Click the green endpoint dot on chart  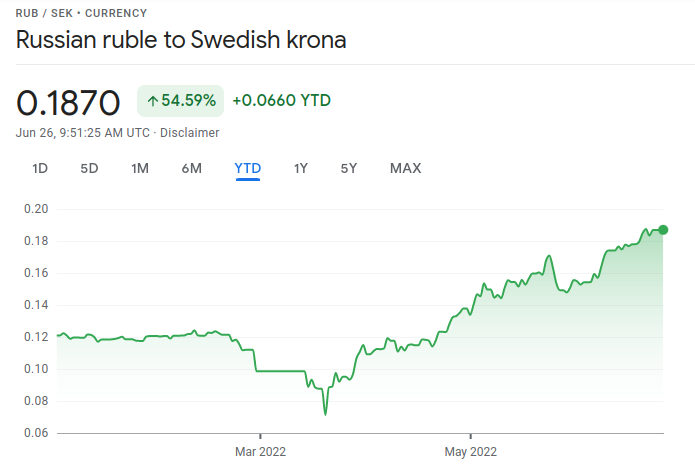[662, 229]
